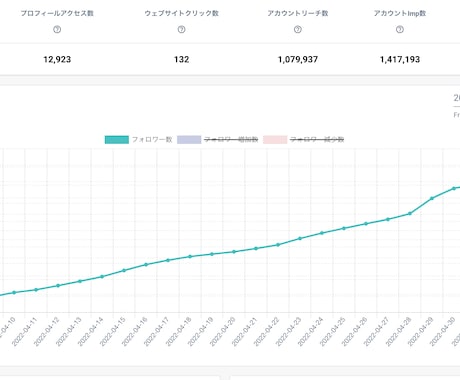Click data point for 2022-04-18
This screenshot has width=460, height=380.
[x=190, y=256]
